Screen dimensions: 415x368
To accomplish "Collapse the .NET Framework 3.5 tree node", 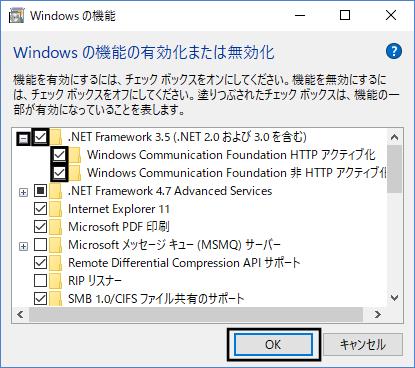I will [x=23, y=138].
